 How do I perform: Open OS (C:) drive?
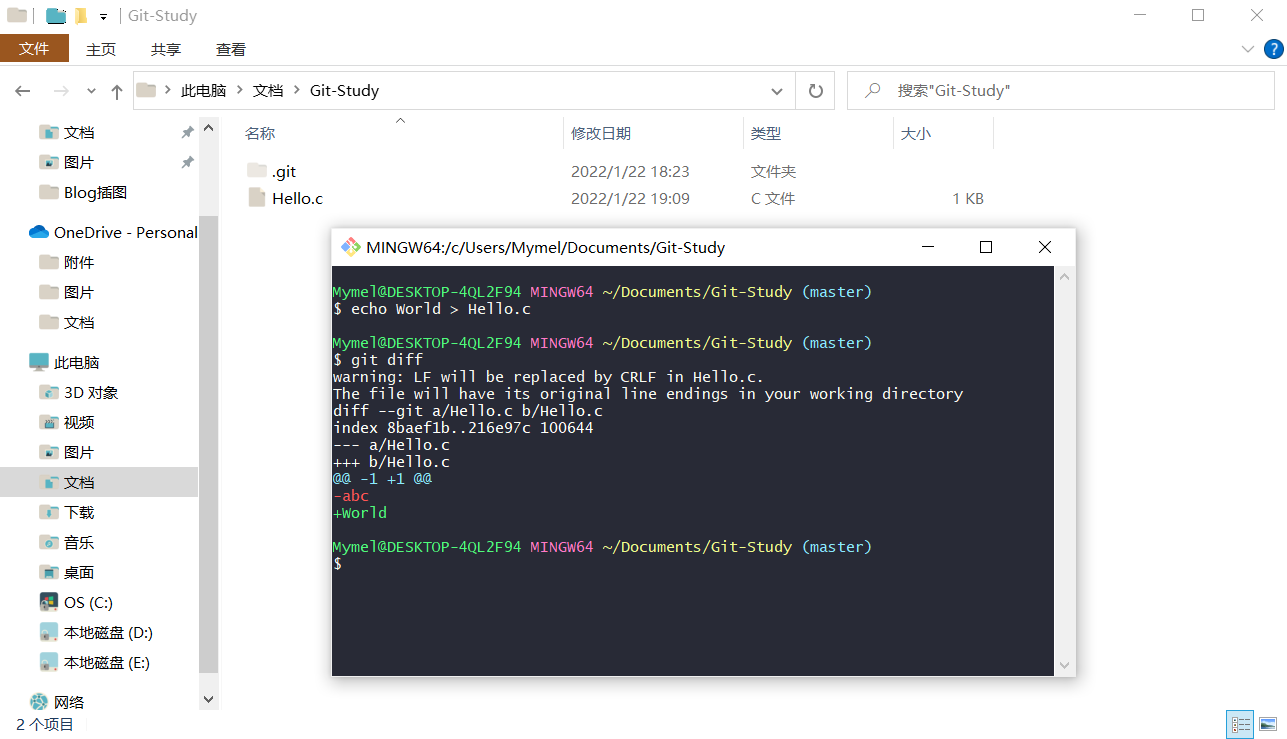point(88,602)
